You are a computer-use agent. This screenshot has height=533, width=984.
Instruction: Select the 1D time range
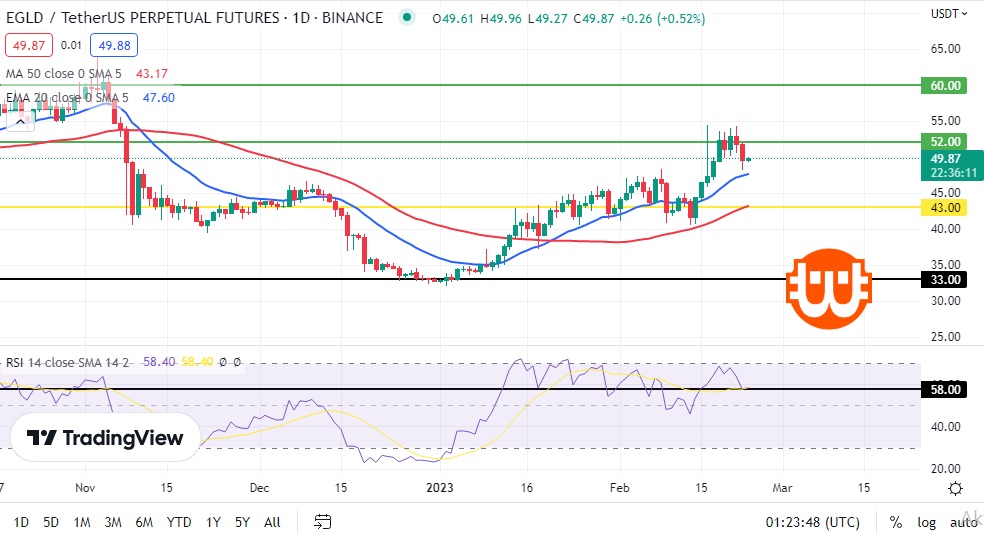[x=20, y=521]
